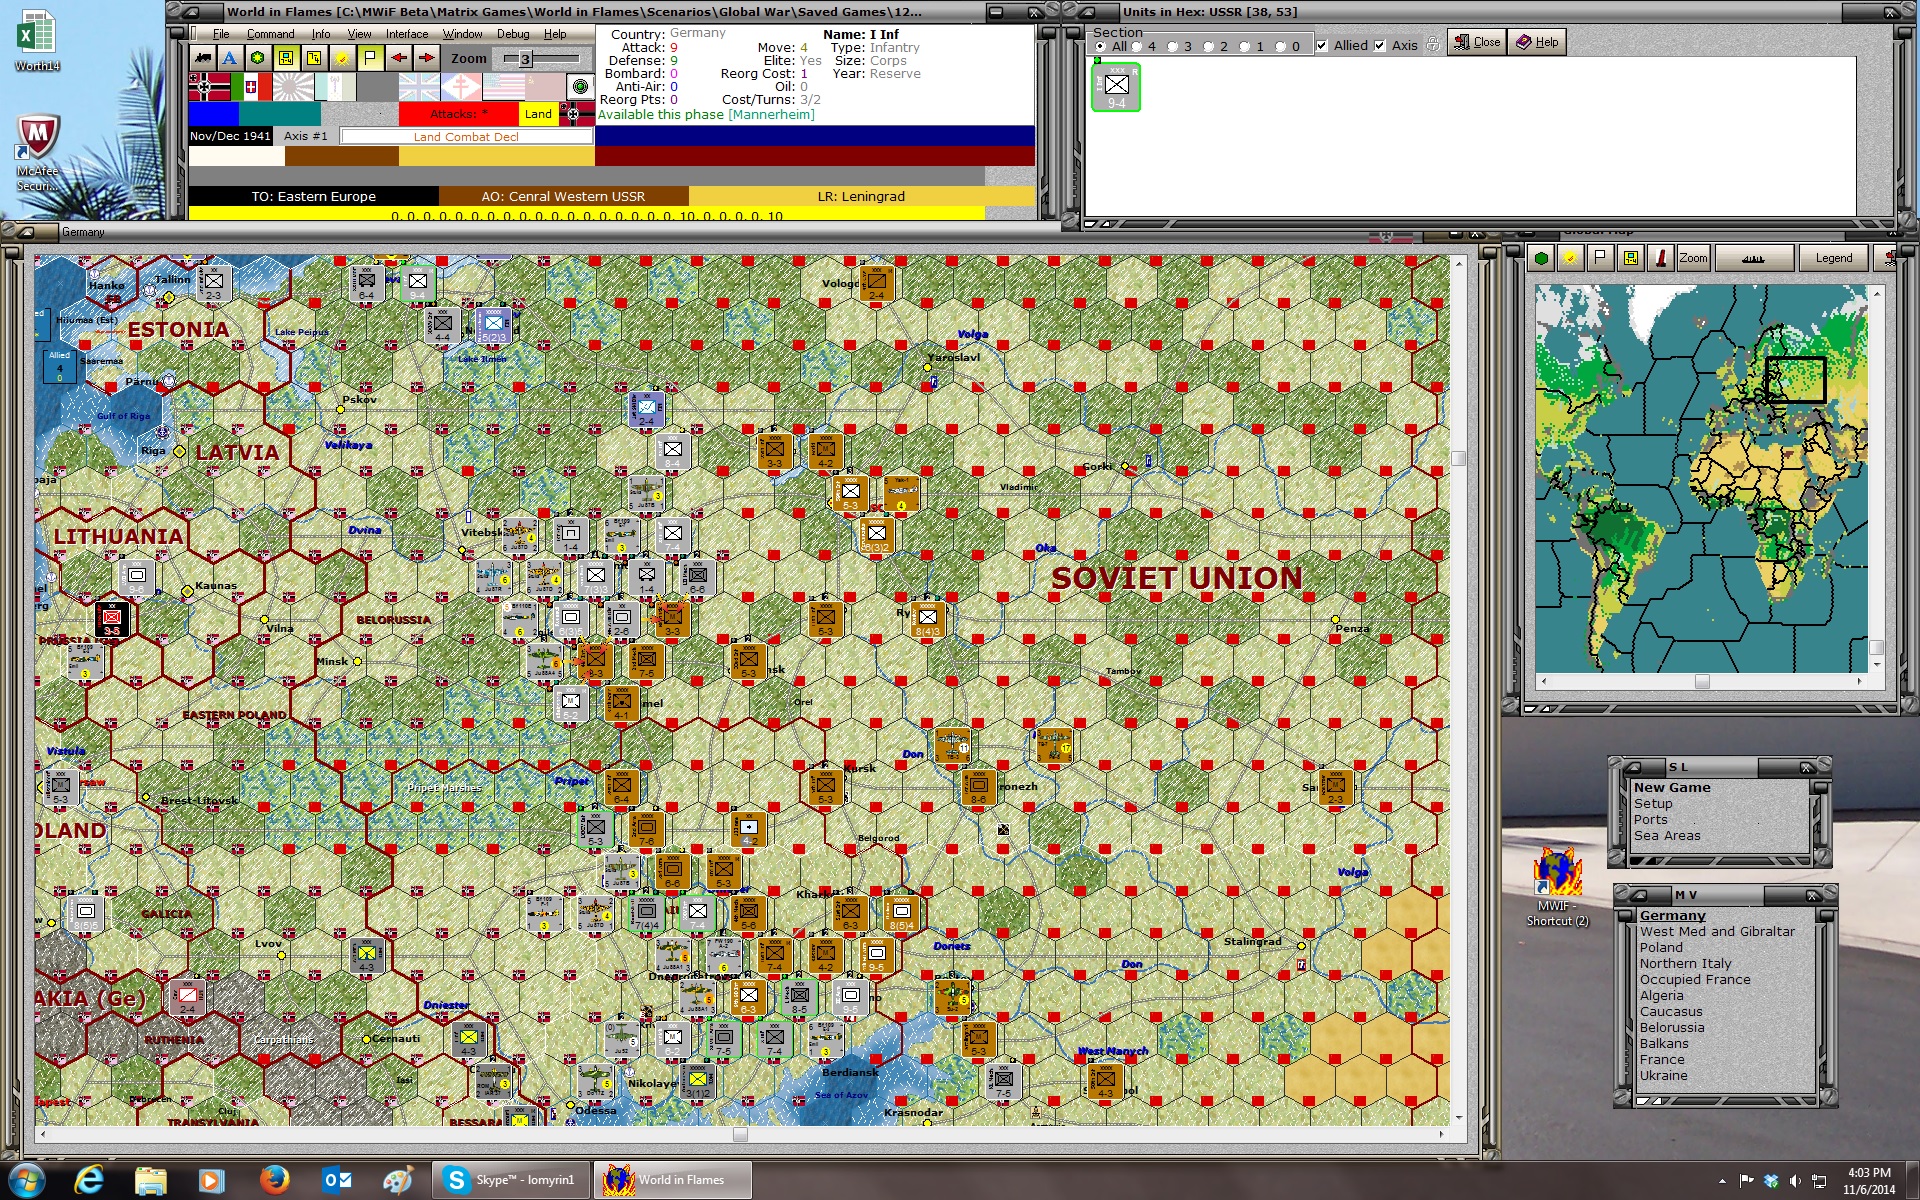1920x1200 pixels.
Task: Select the United States flag
Action: coord(503,87)
